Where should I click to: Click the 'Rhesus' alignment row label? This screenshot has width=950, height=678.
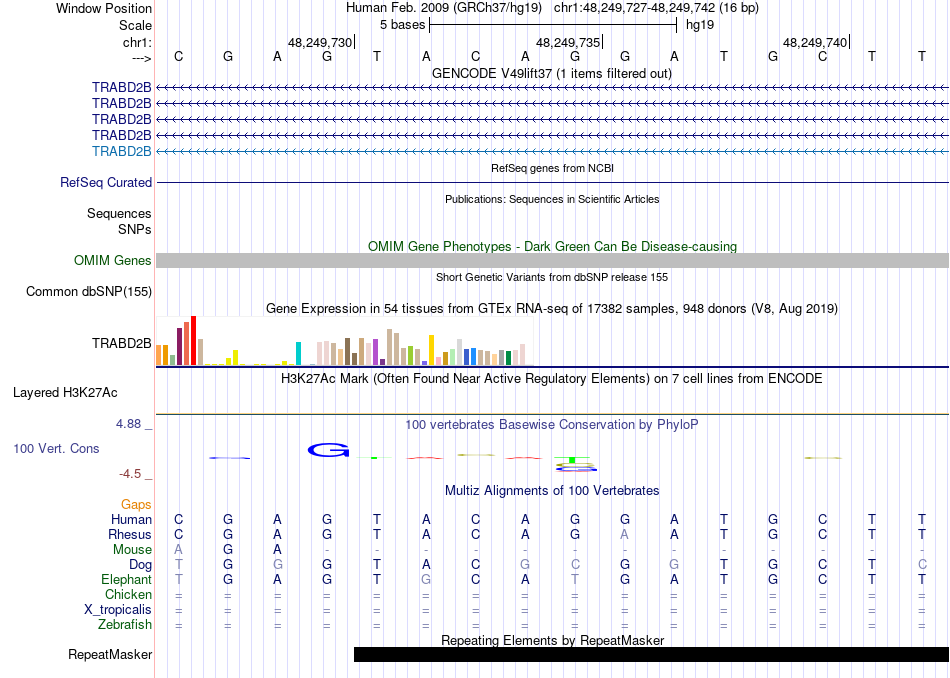pos(130,535)
